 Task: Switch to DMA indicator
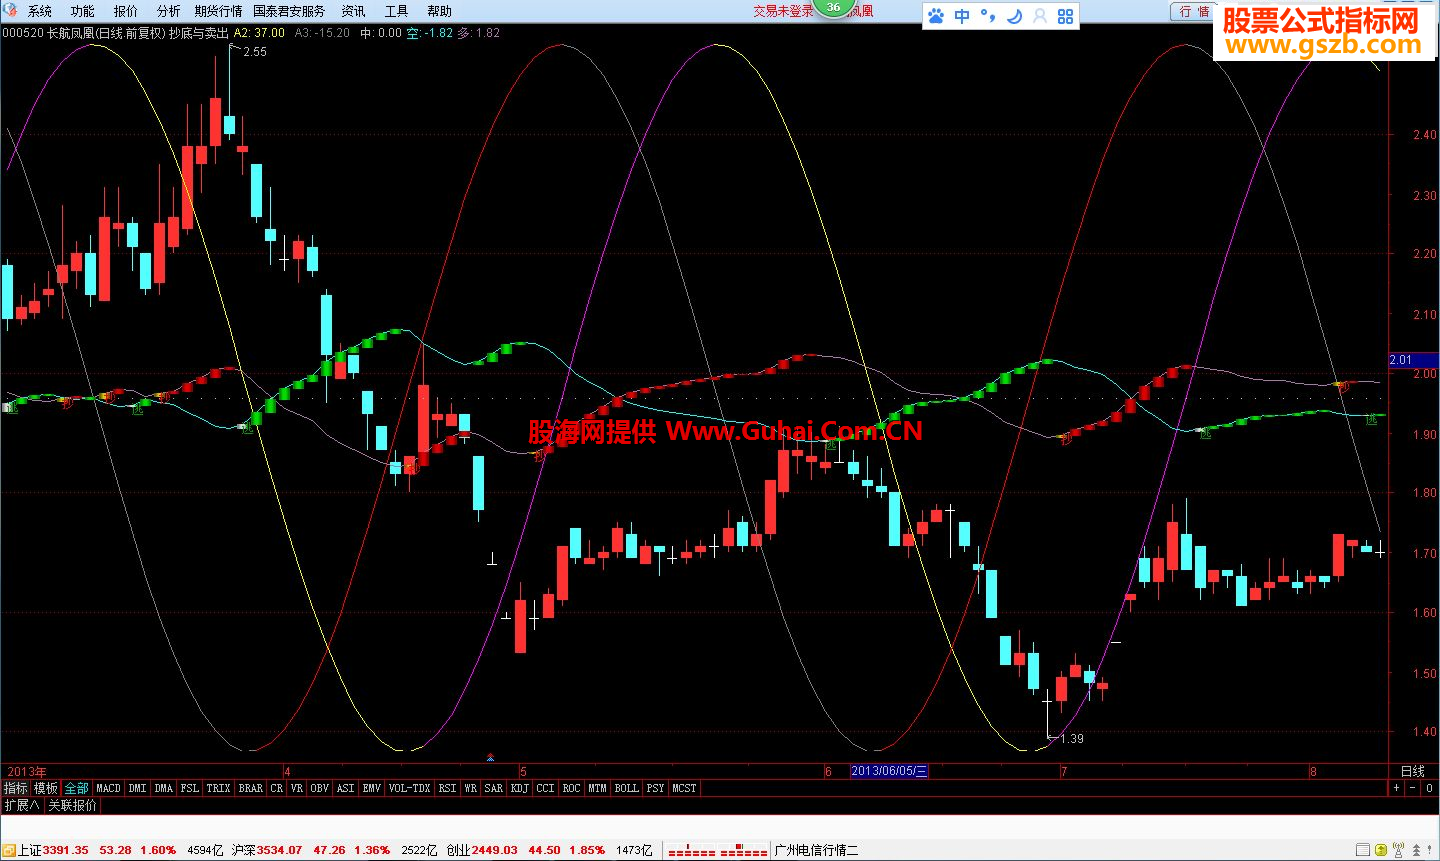164,788
